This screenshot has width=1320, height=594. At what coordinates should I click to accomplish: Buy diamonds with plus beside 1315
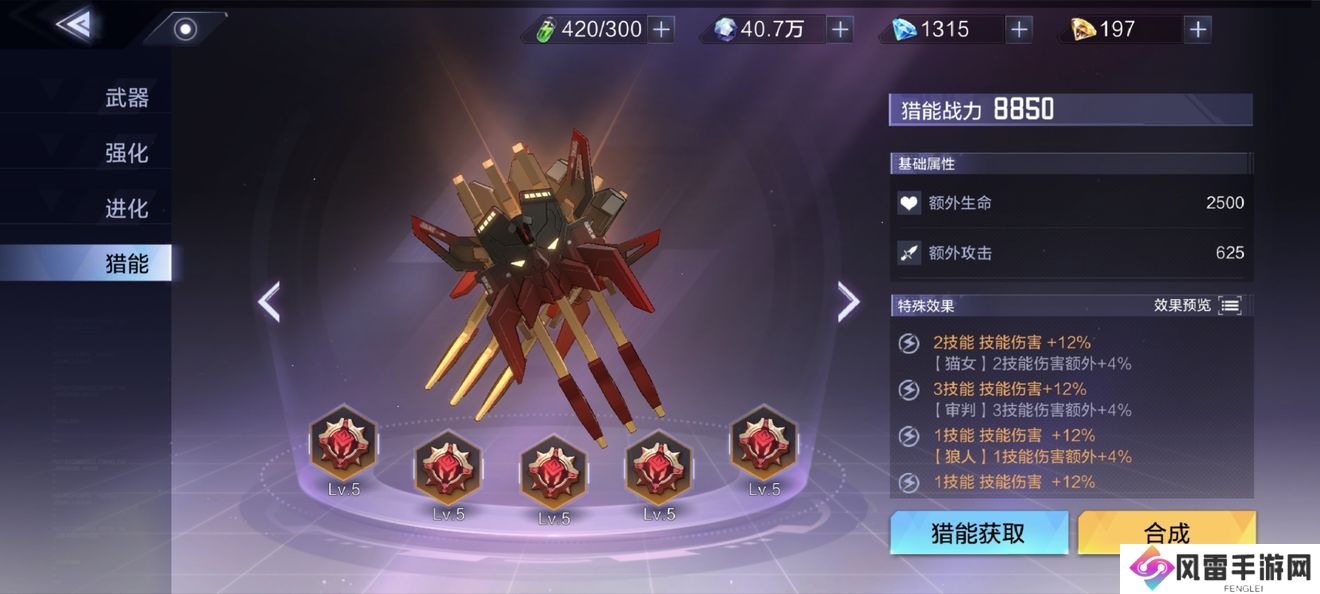[1019, 29]
